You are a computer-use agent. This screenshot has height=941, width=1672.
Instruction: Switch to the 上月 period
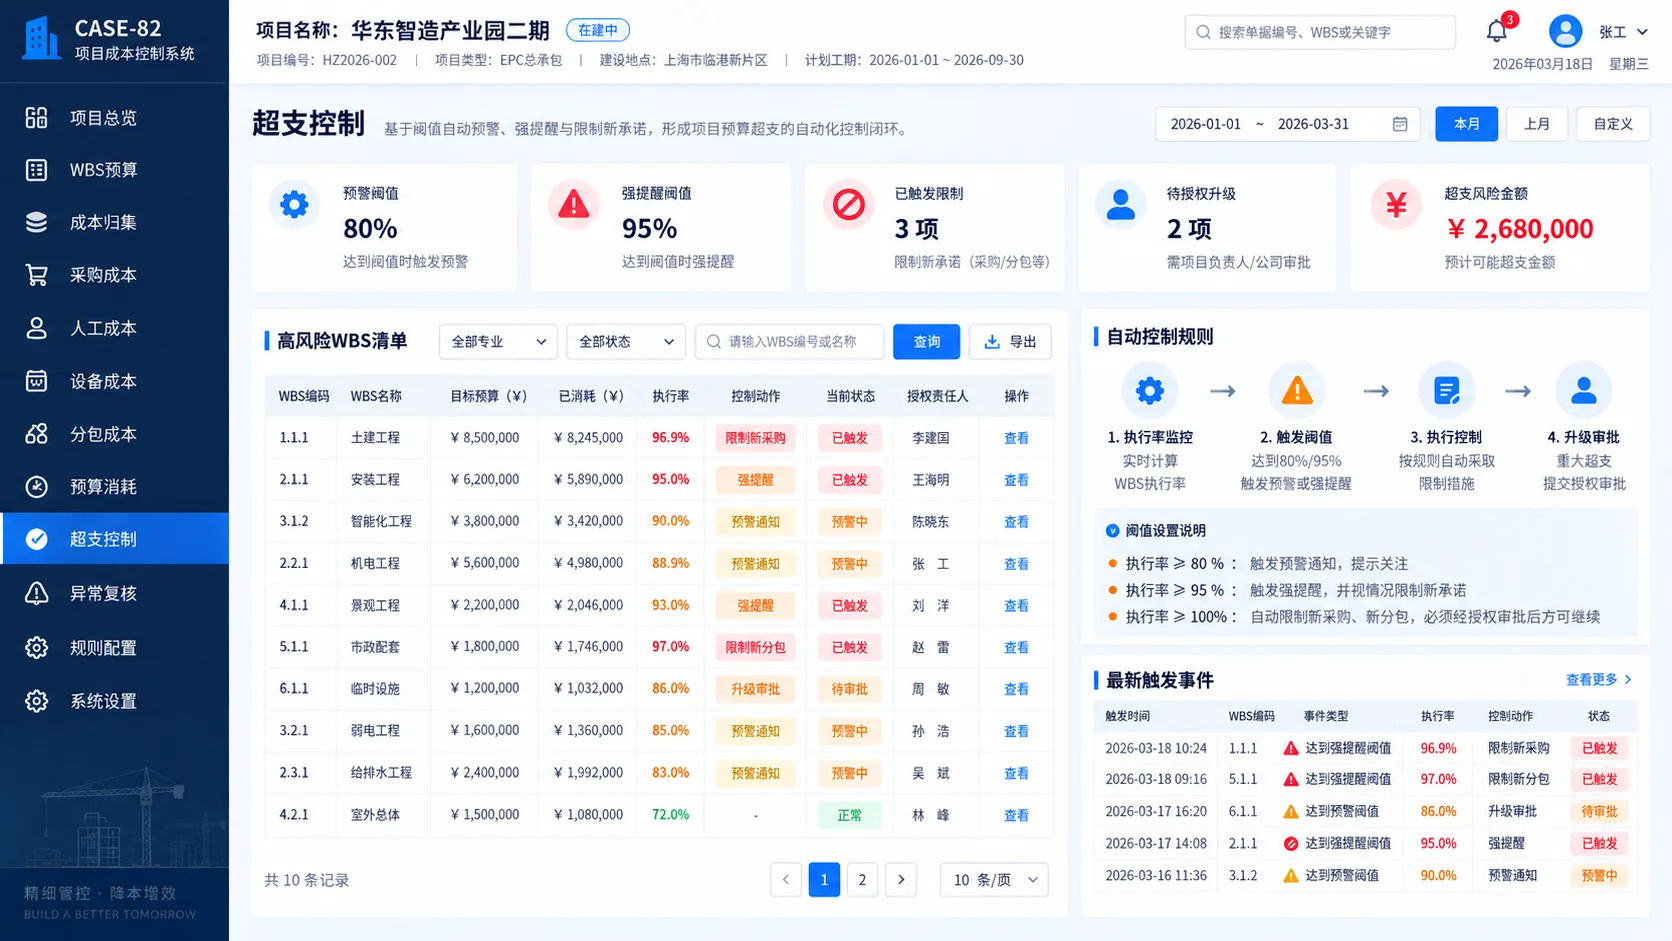(1537, 124)
